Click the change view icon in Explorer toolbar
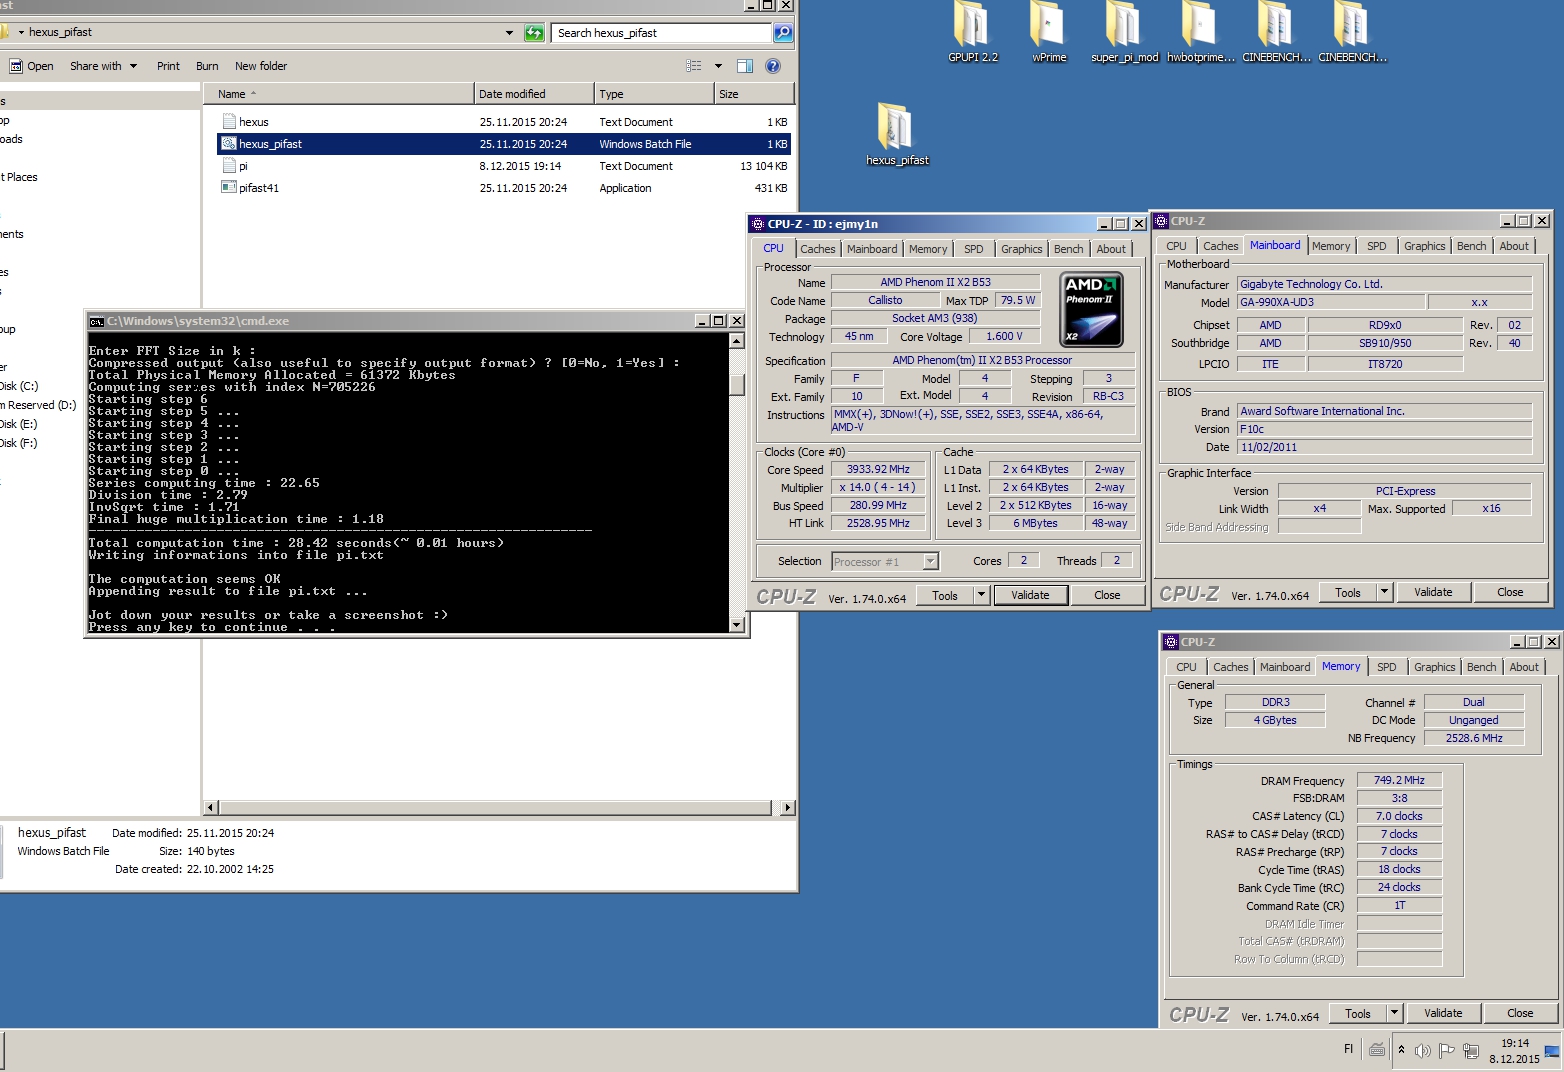Image resolution: width=1564 pixels, height=1072 pixels. [x=694, y=66]
